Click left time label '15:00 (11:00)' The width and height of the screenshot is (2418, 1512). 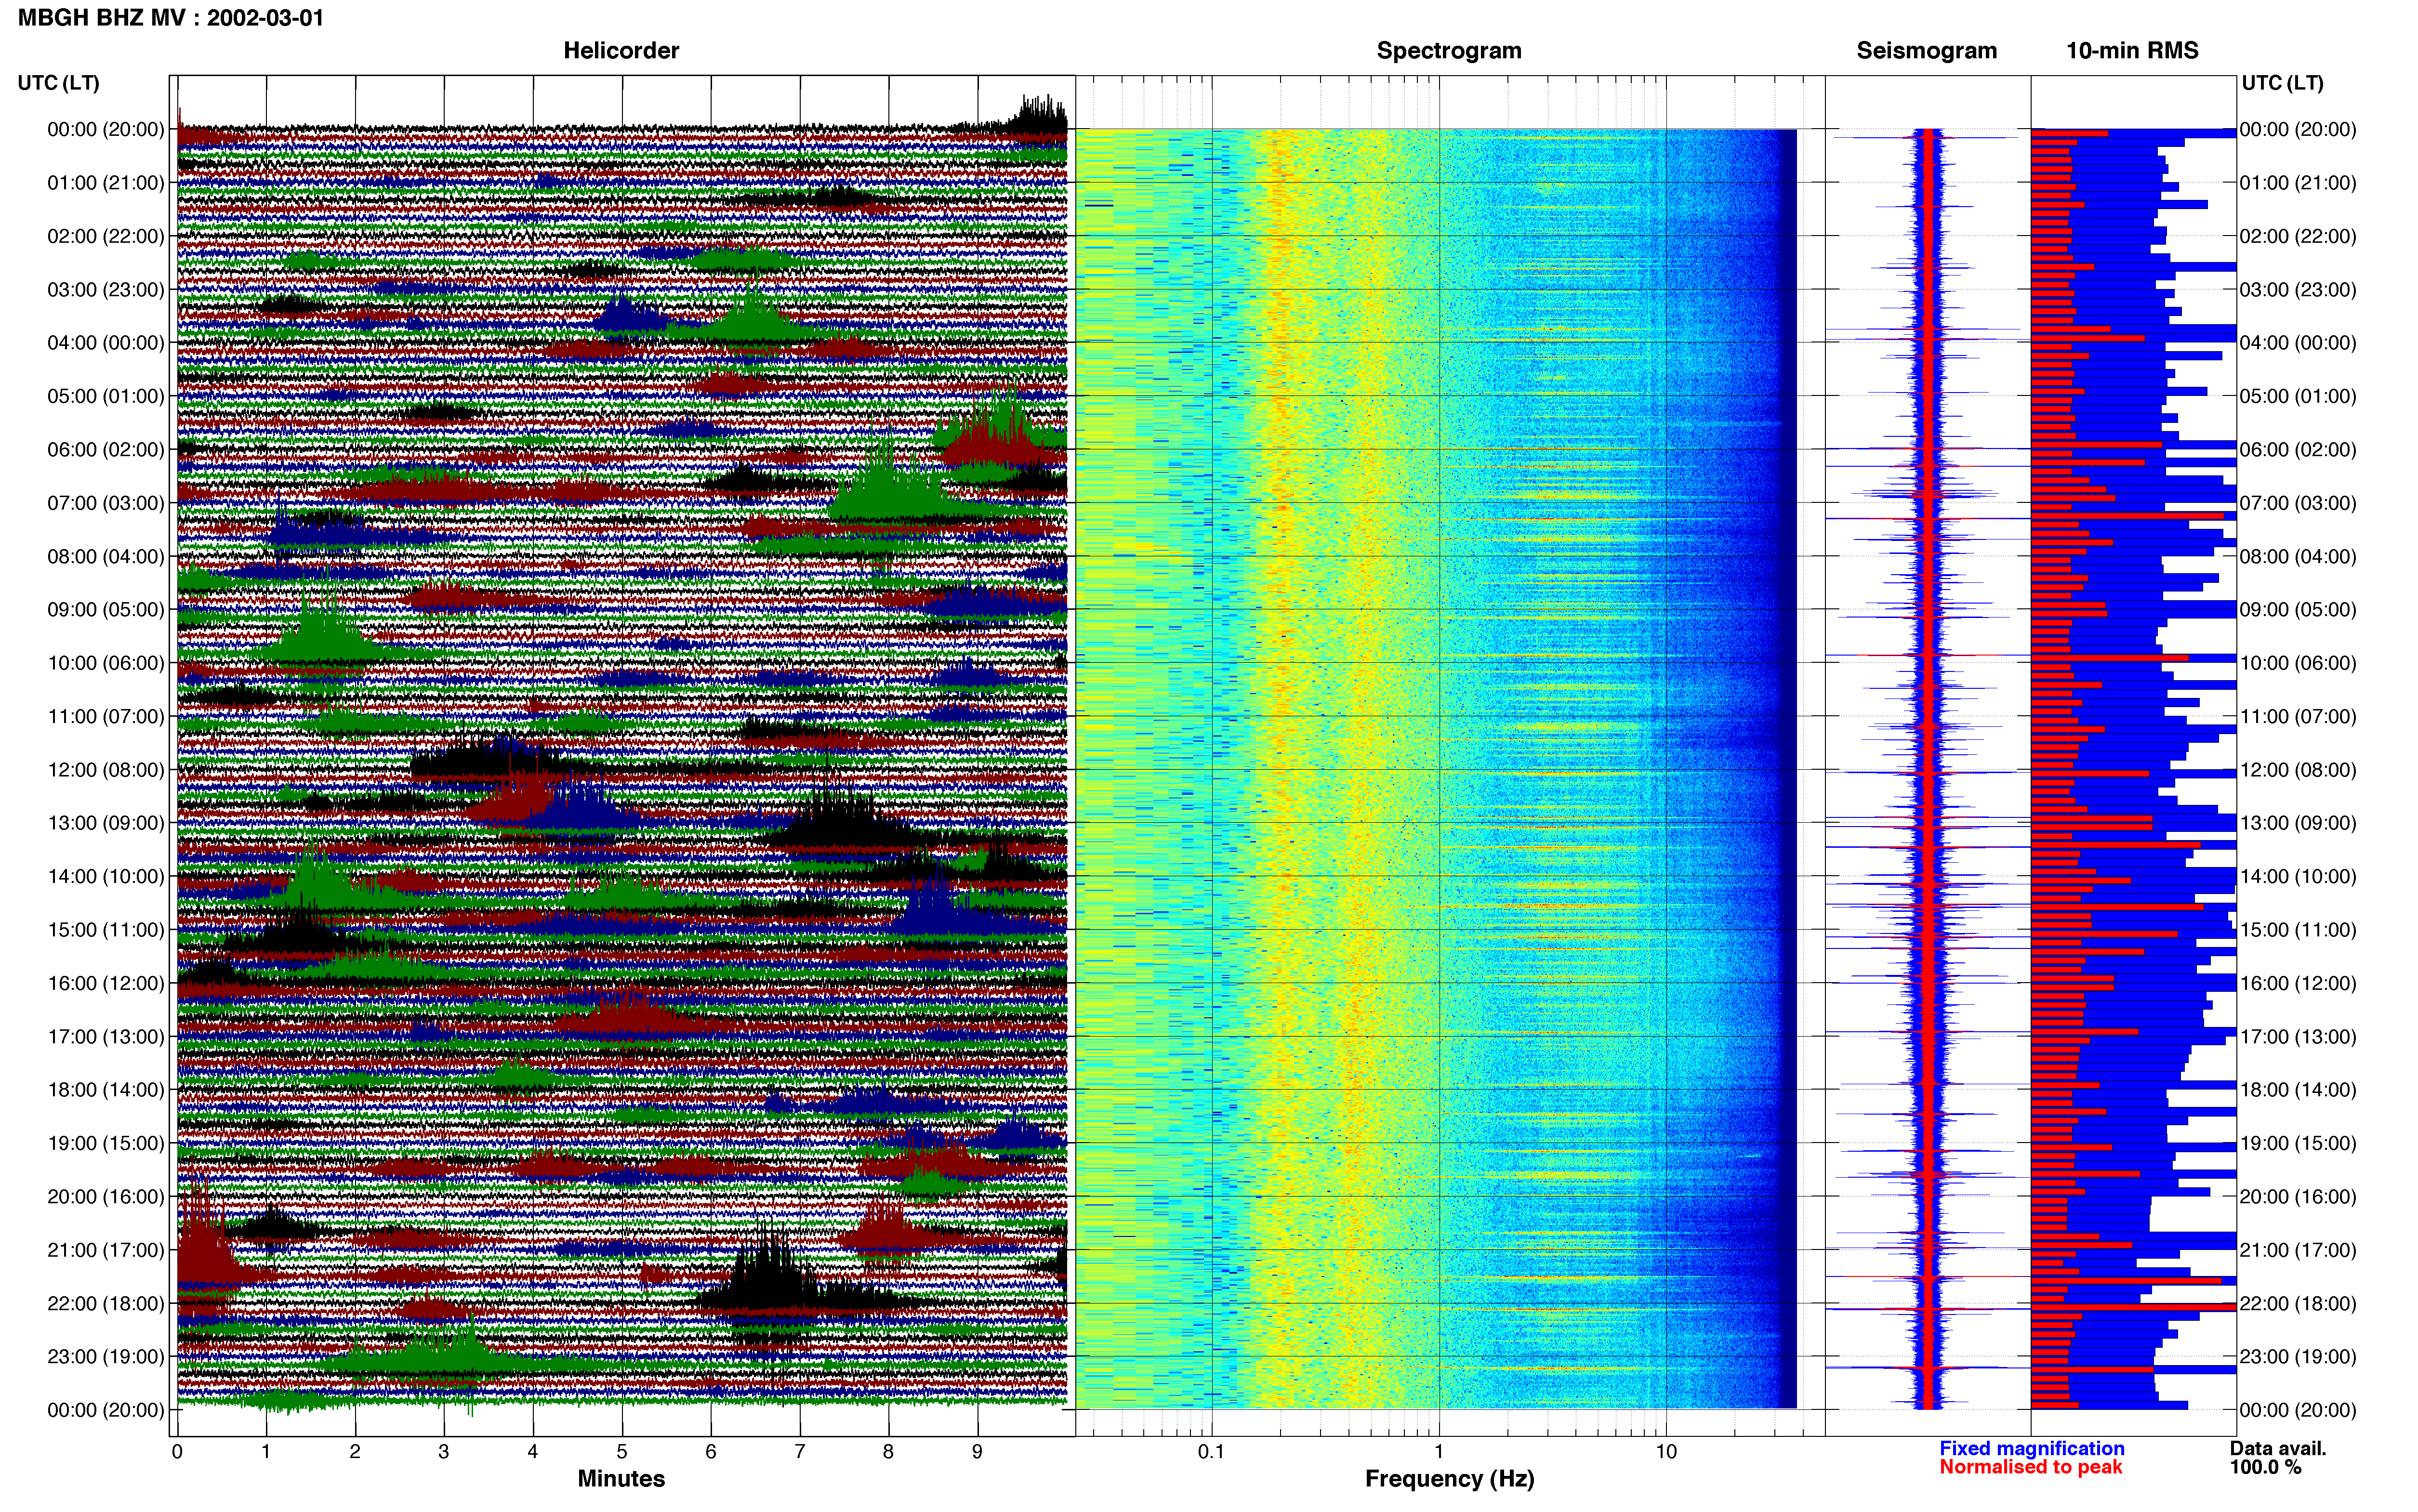pos(106,930)
